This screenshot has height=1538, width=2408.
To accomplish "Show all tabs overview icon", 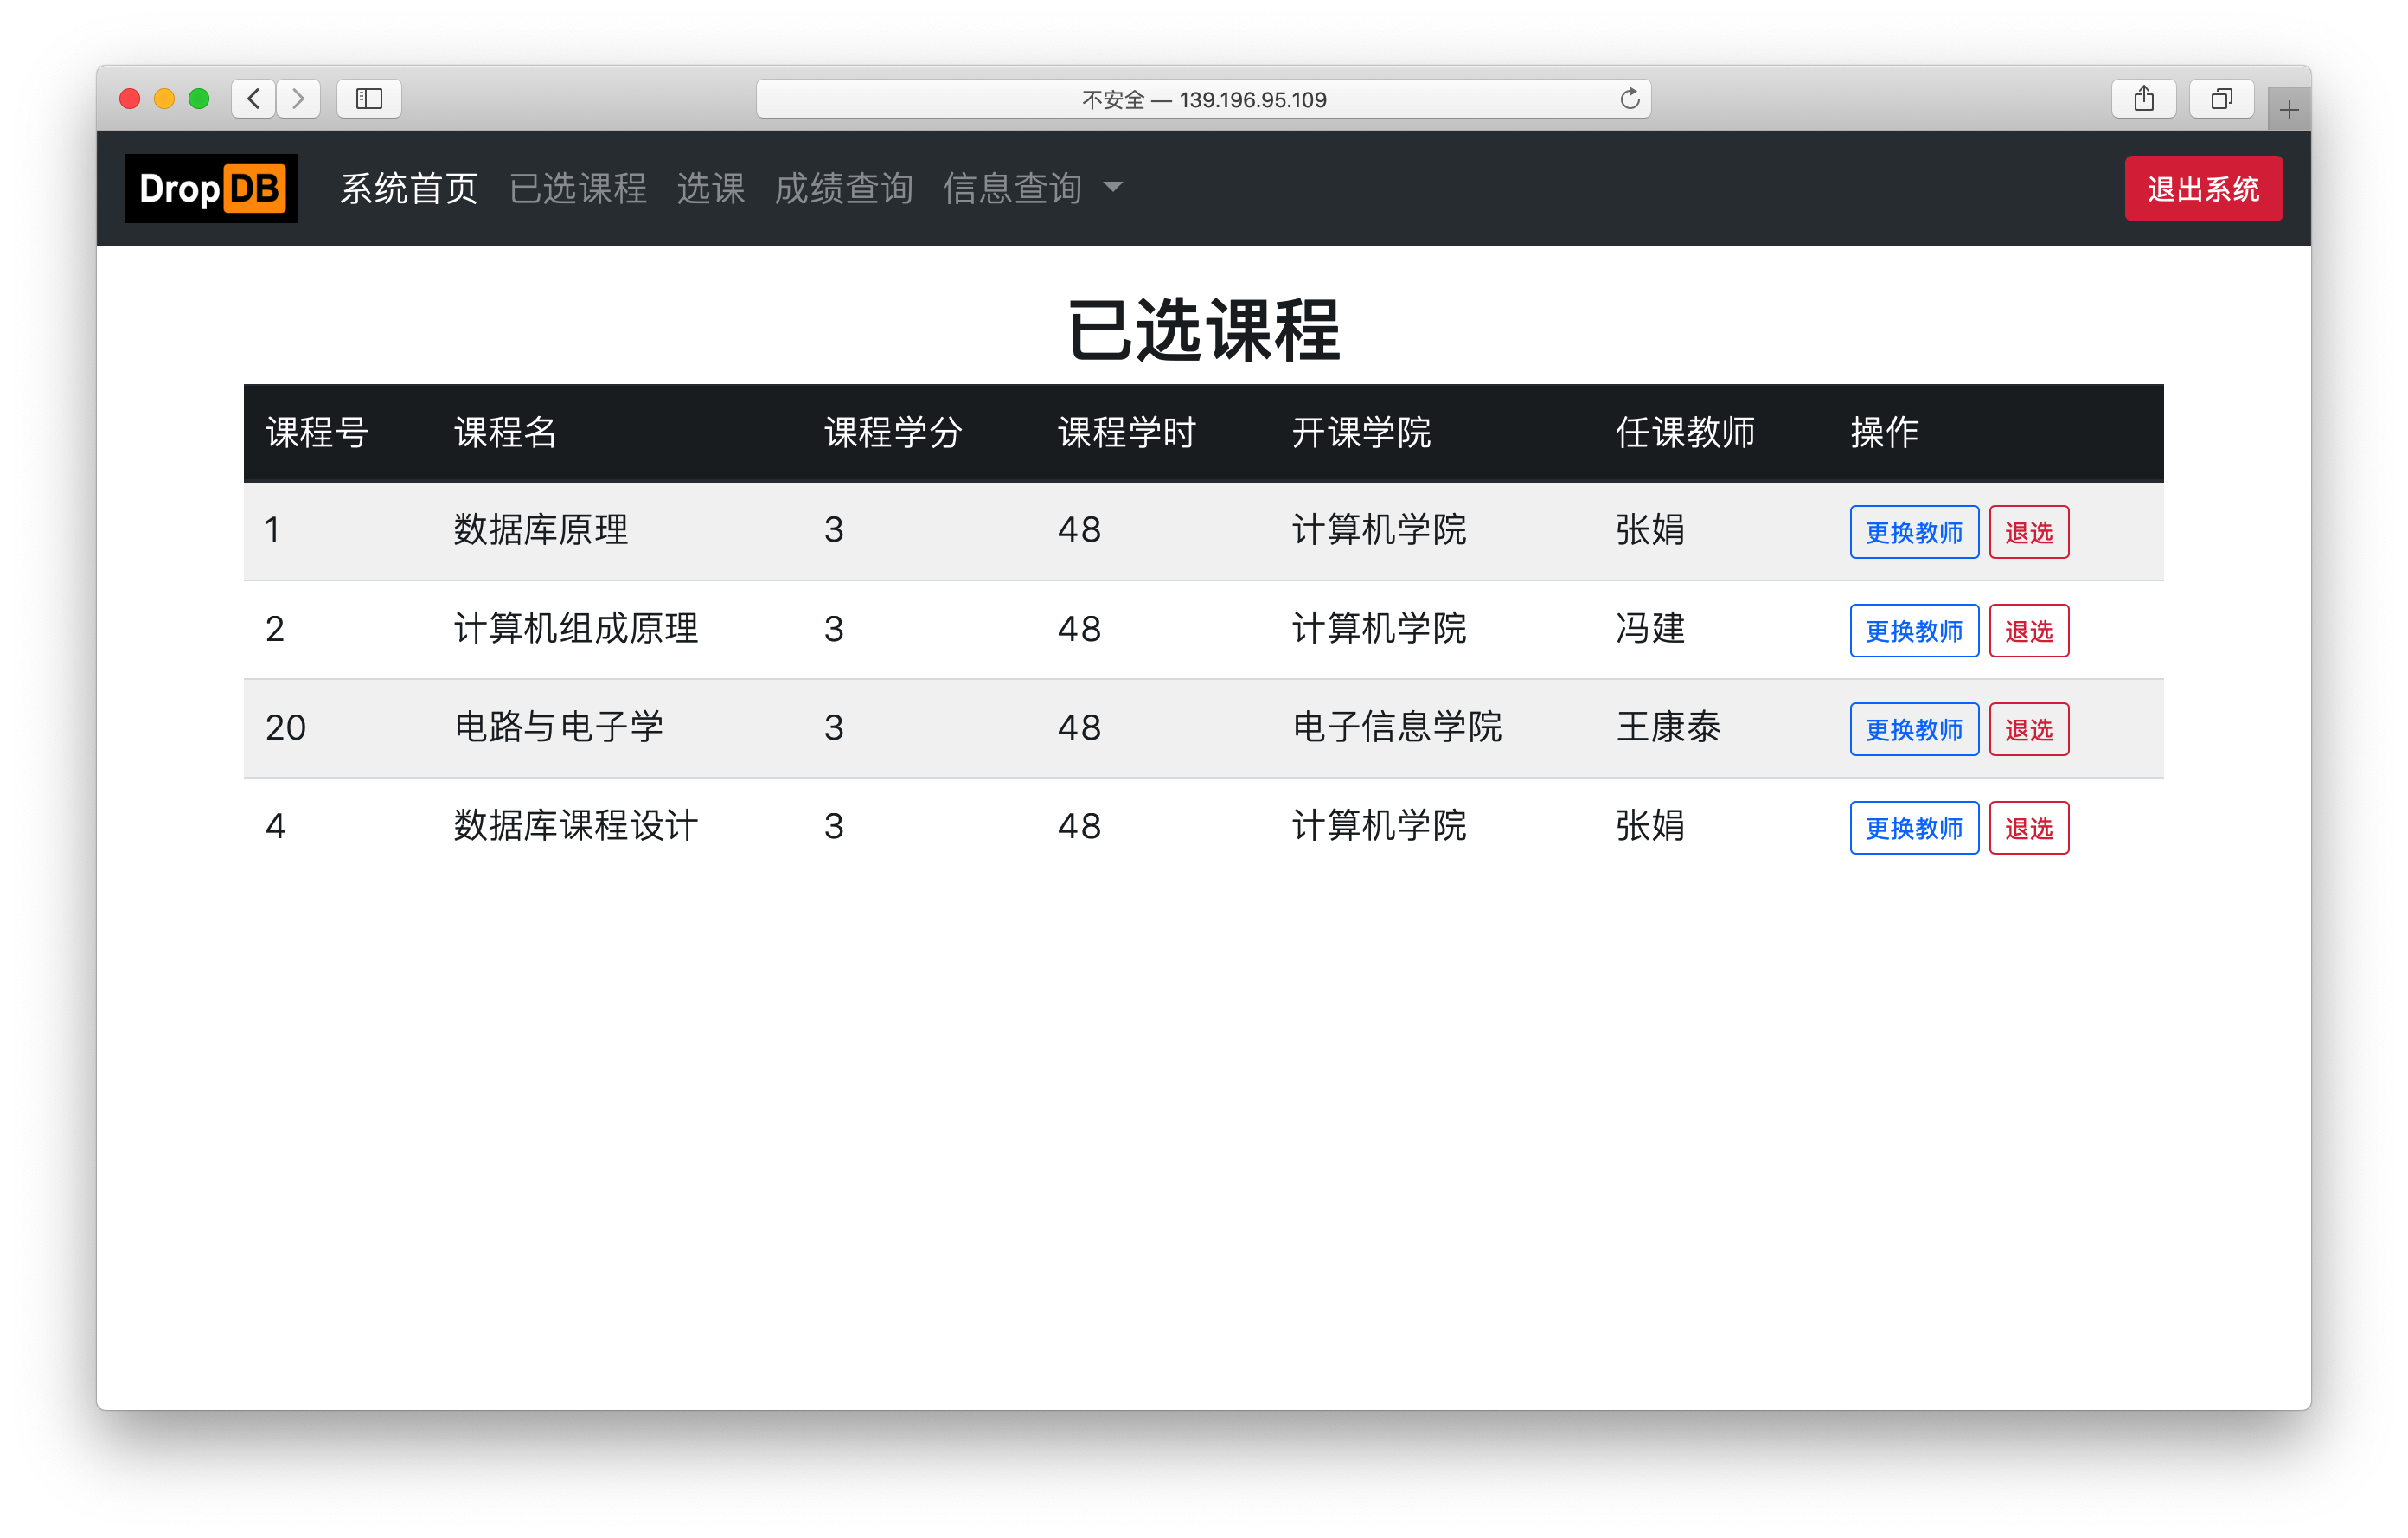I will (2221, 98).
